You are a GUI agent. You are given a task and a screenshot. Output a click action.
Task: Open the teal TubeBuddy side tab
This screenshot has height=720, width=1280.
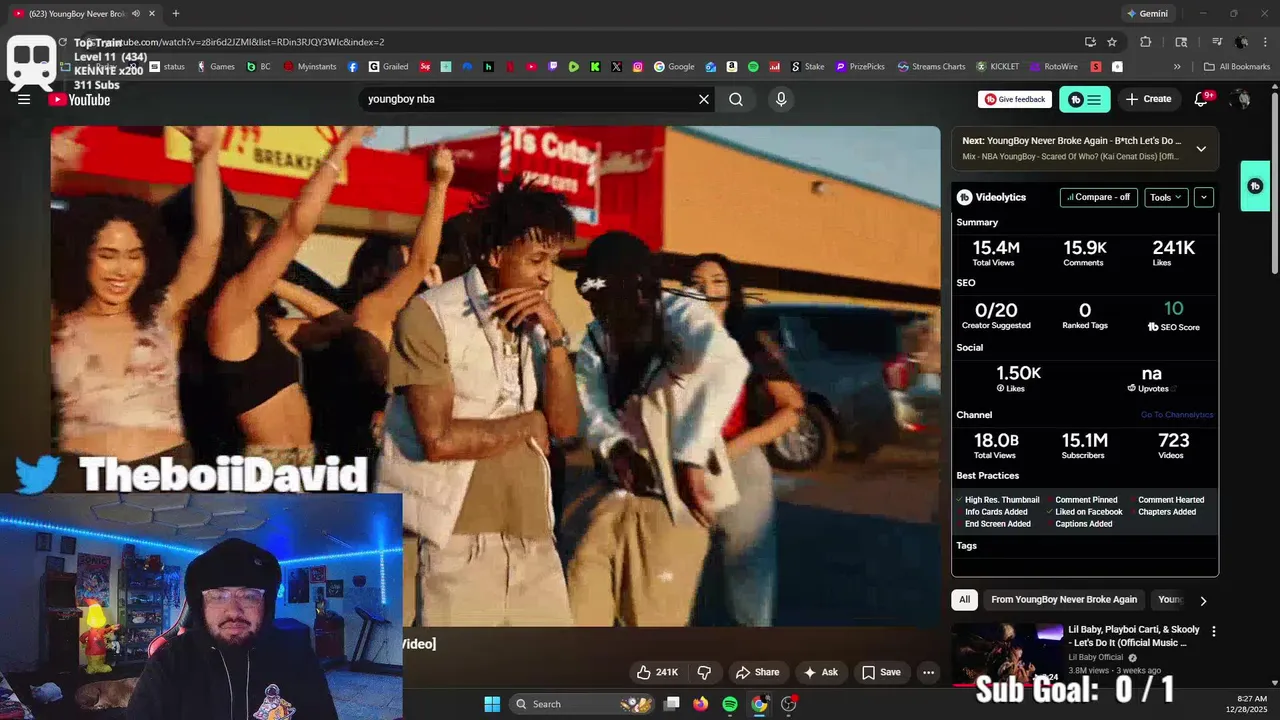coord(1255,186)
